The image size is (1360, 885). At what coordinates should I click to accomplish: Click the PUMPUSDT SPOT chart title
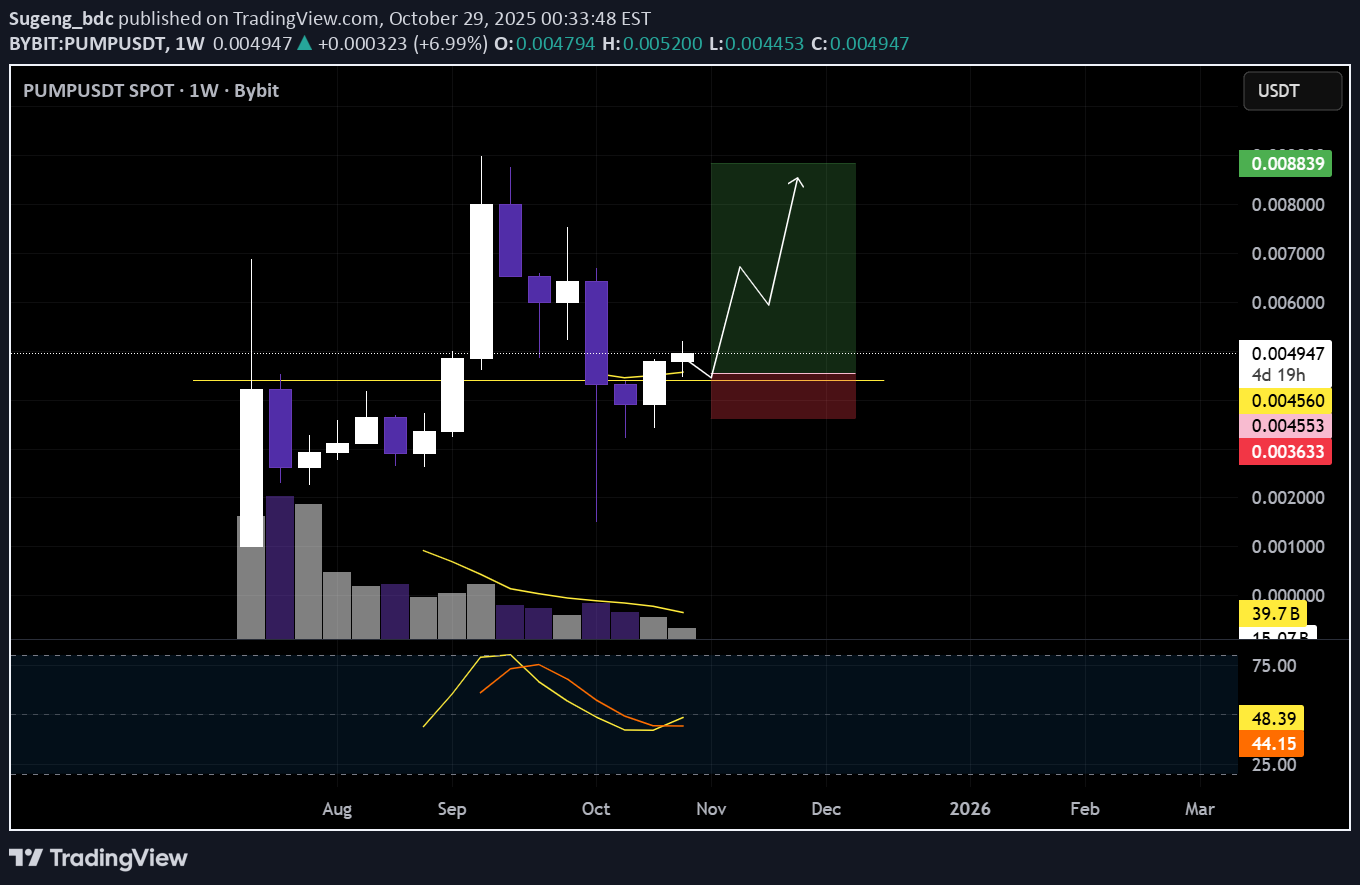pyautogui.click(x=150, y=91)
